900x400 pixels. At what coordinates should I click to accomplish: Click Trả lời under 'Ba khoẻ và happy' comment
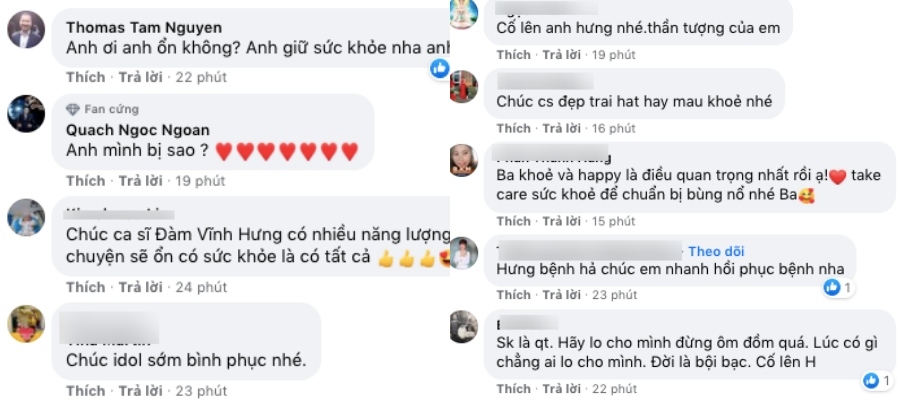click(562, 221)
